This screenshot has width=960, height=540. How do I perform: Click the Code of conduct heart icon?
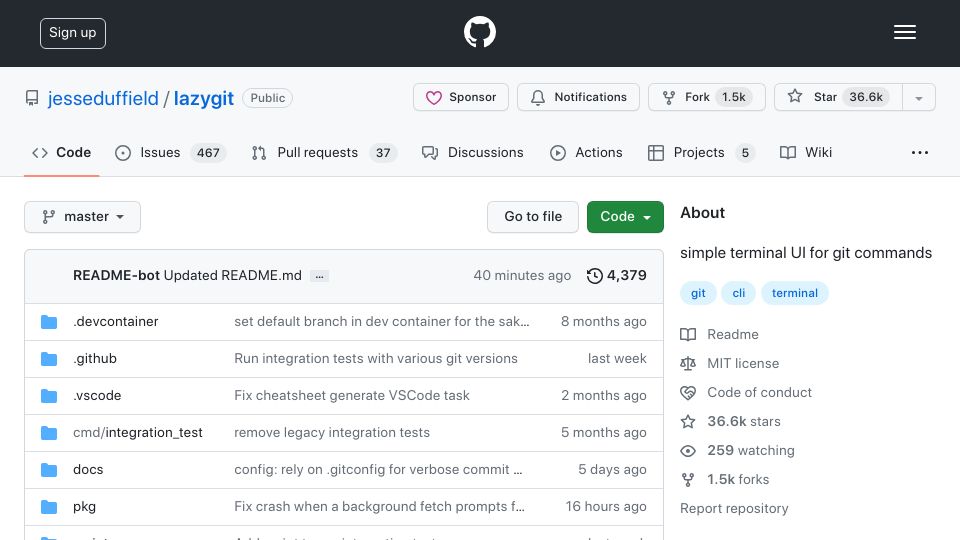point(688,392)
